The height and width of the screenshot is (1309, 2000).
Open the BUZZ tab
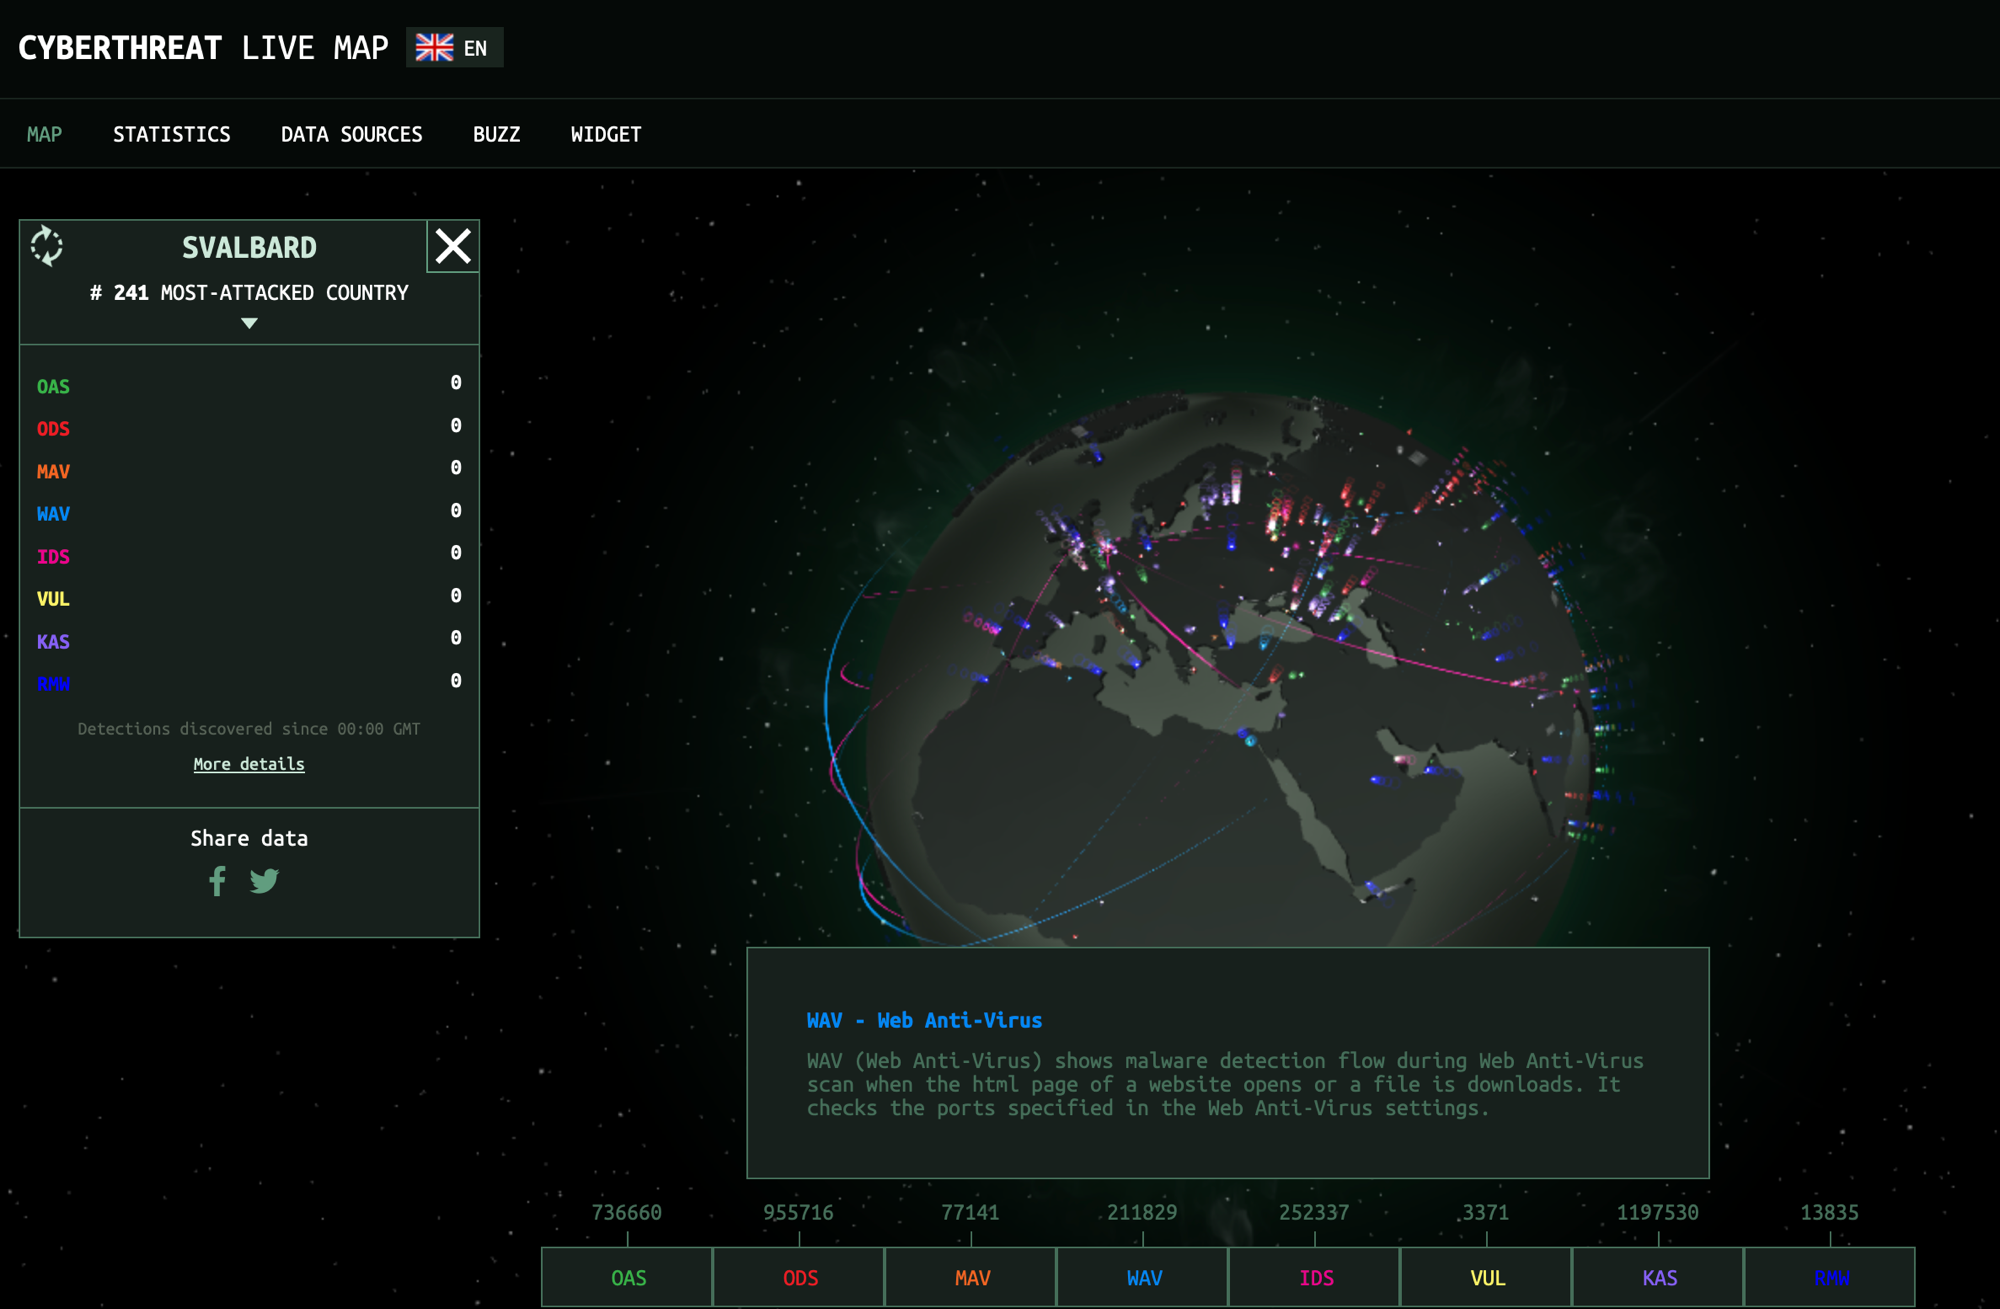click(x=497, y=134)
